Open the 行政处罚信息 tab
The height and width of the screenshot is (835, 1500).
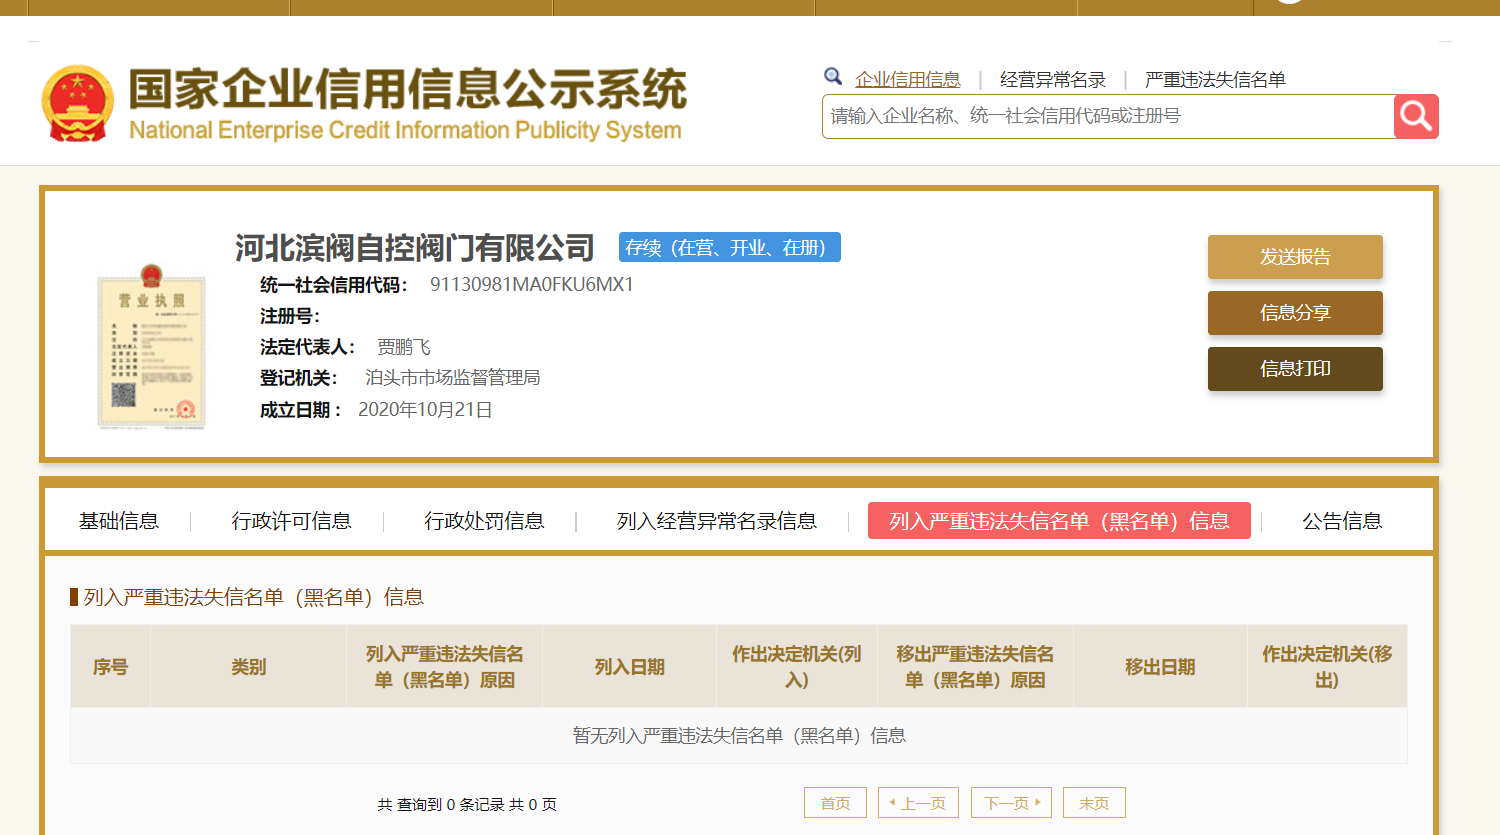(x=484, y=521)
